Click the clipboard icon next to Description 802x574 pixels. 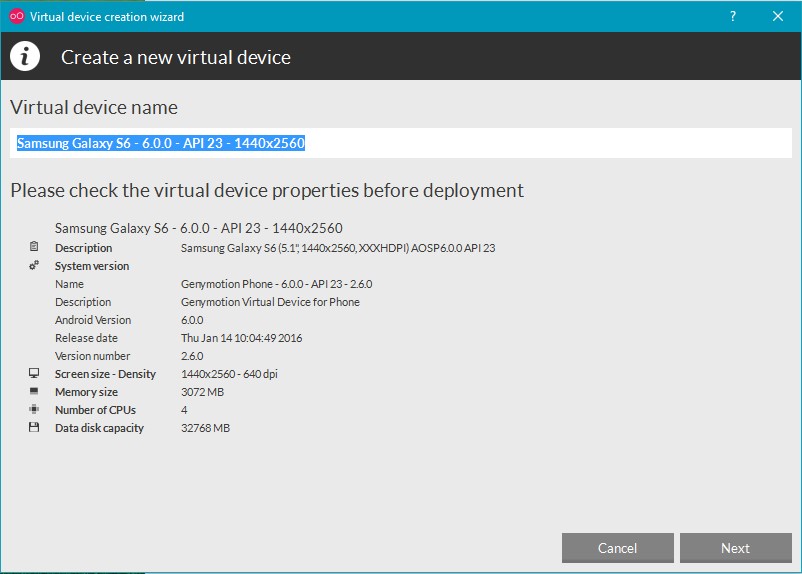click(34, 246)
